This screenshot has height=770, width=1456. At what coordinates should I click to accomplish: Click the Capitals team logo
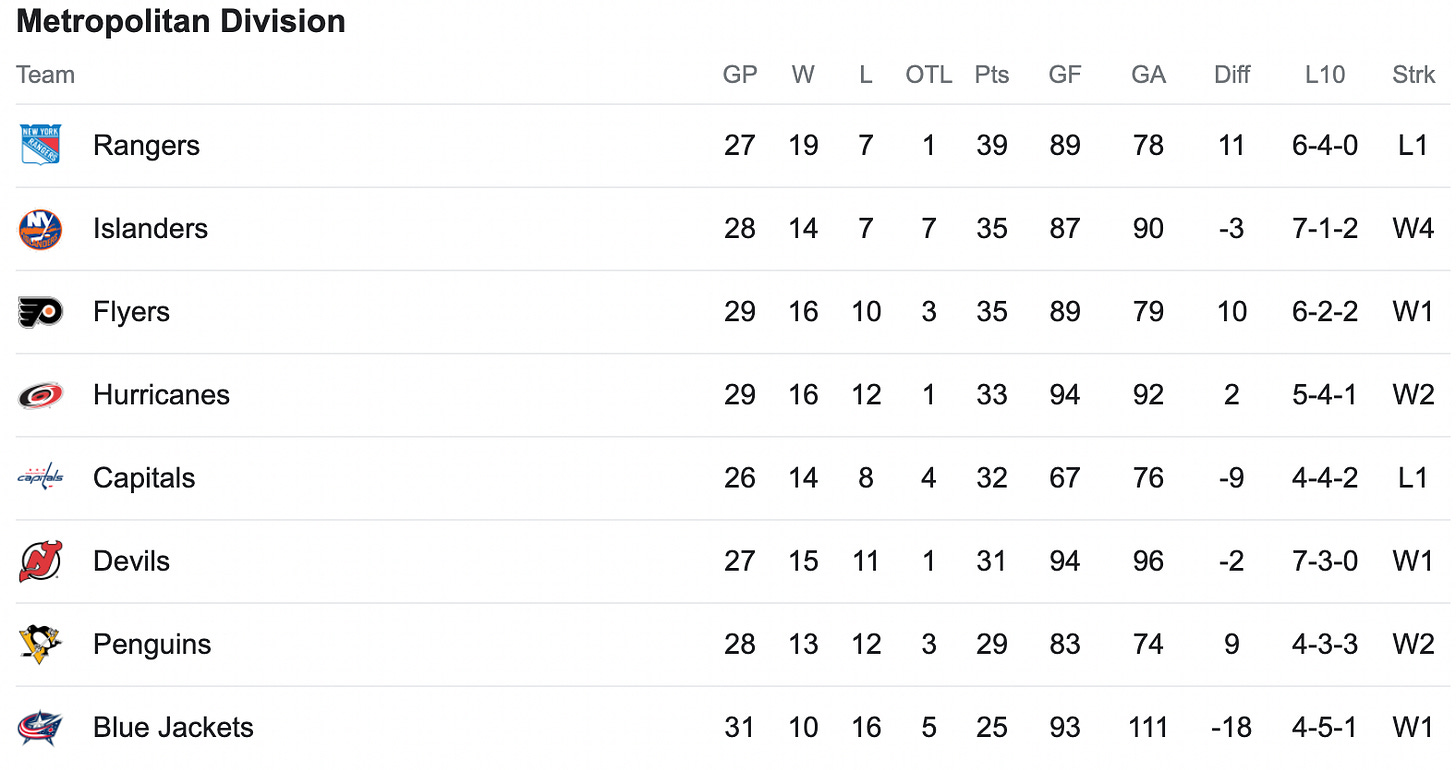click(41, 478)
